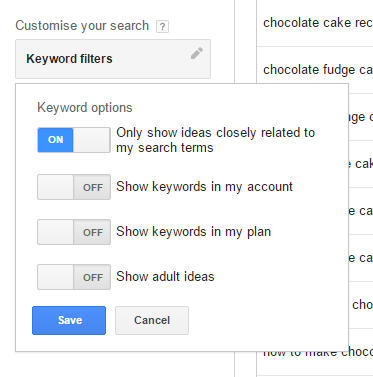Cancel the keyword options dialog
The height and width of the screenshot is (377, 373).
coord(152,320)
